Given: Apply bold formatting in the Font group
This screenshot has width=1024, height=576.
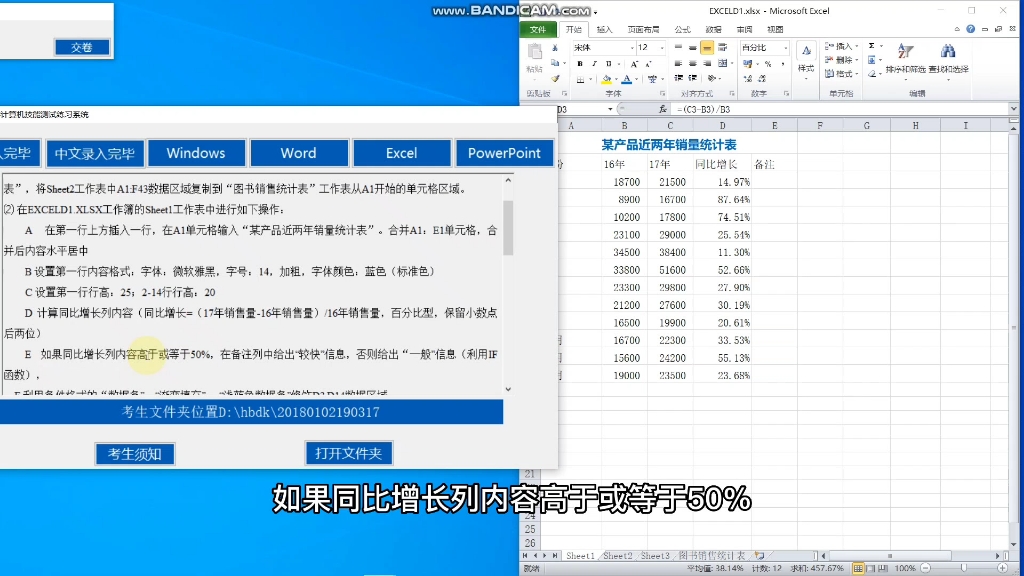Looking at the screenshot, I should (x=580, y=64).
